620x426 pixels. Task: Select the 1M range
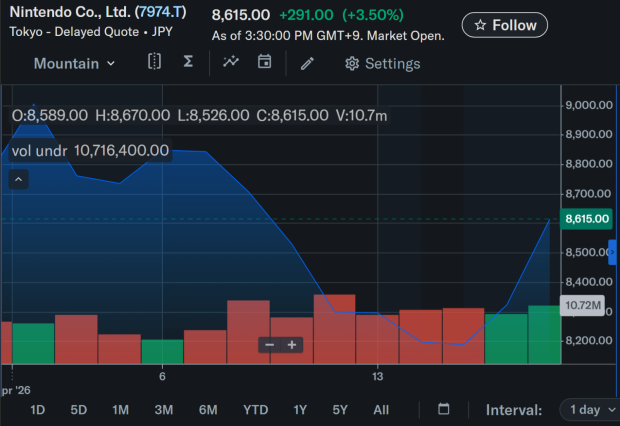pos(121,410)
